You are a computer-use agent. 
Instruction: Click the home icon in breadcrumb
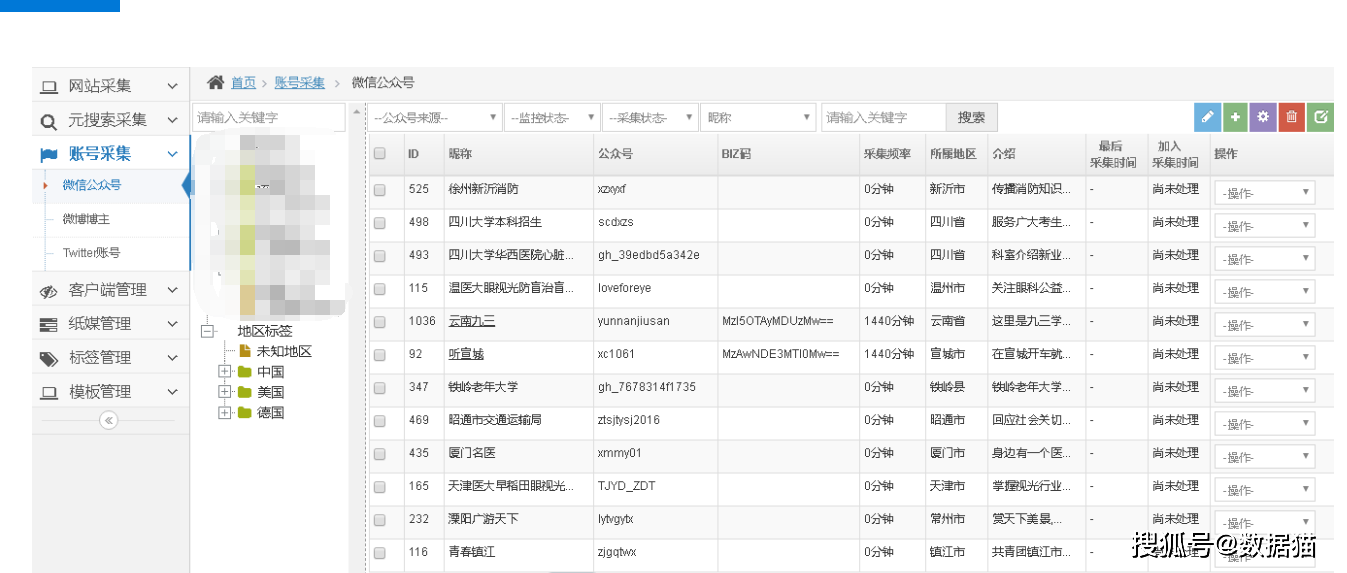[x=215, y=82]
